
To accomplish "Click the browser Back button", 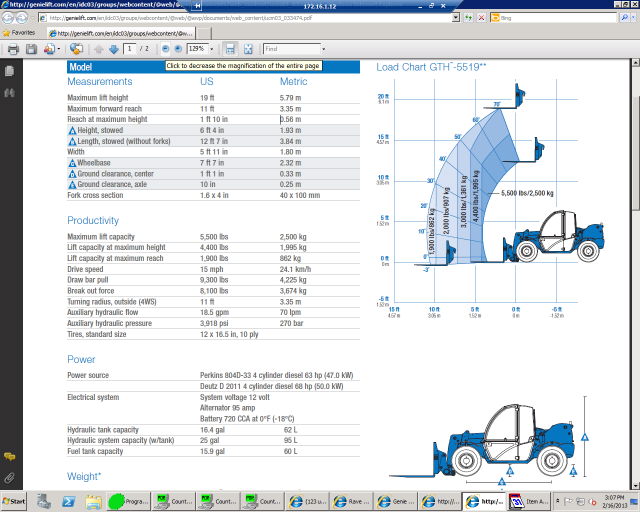I will coord(8,18).
